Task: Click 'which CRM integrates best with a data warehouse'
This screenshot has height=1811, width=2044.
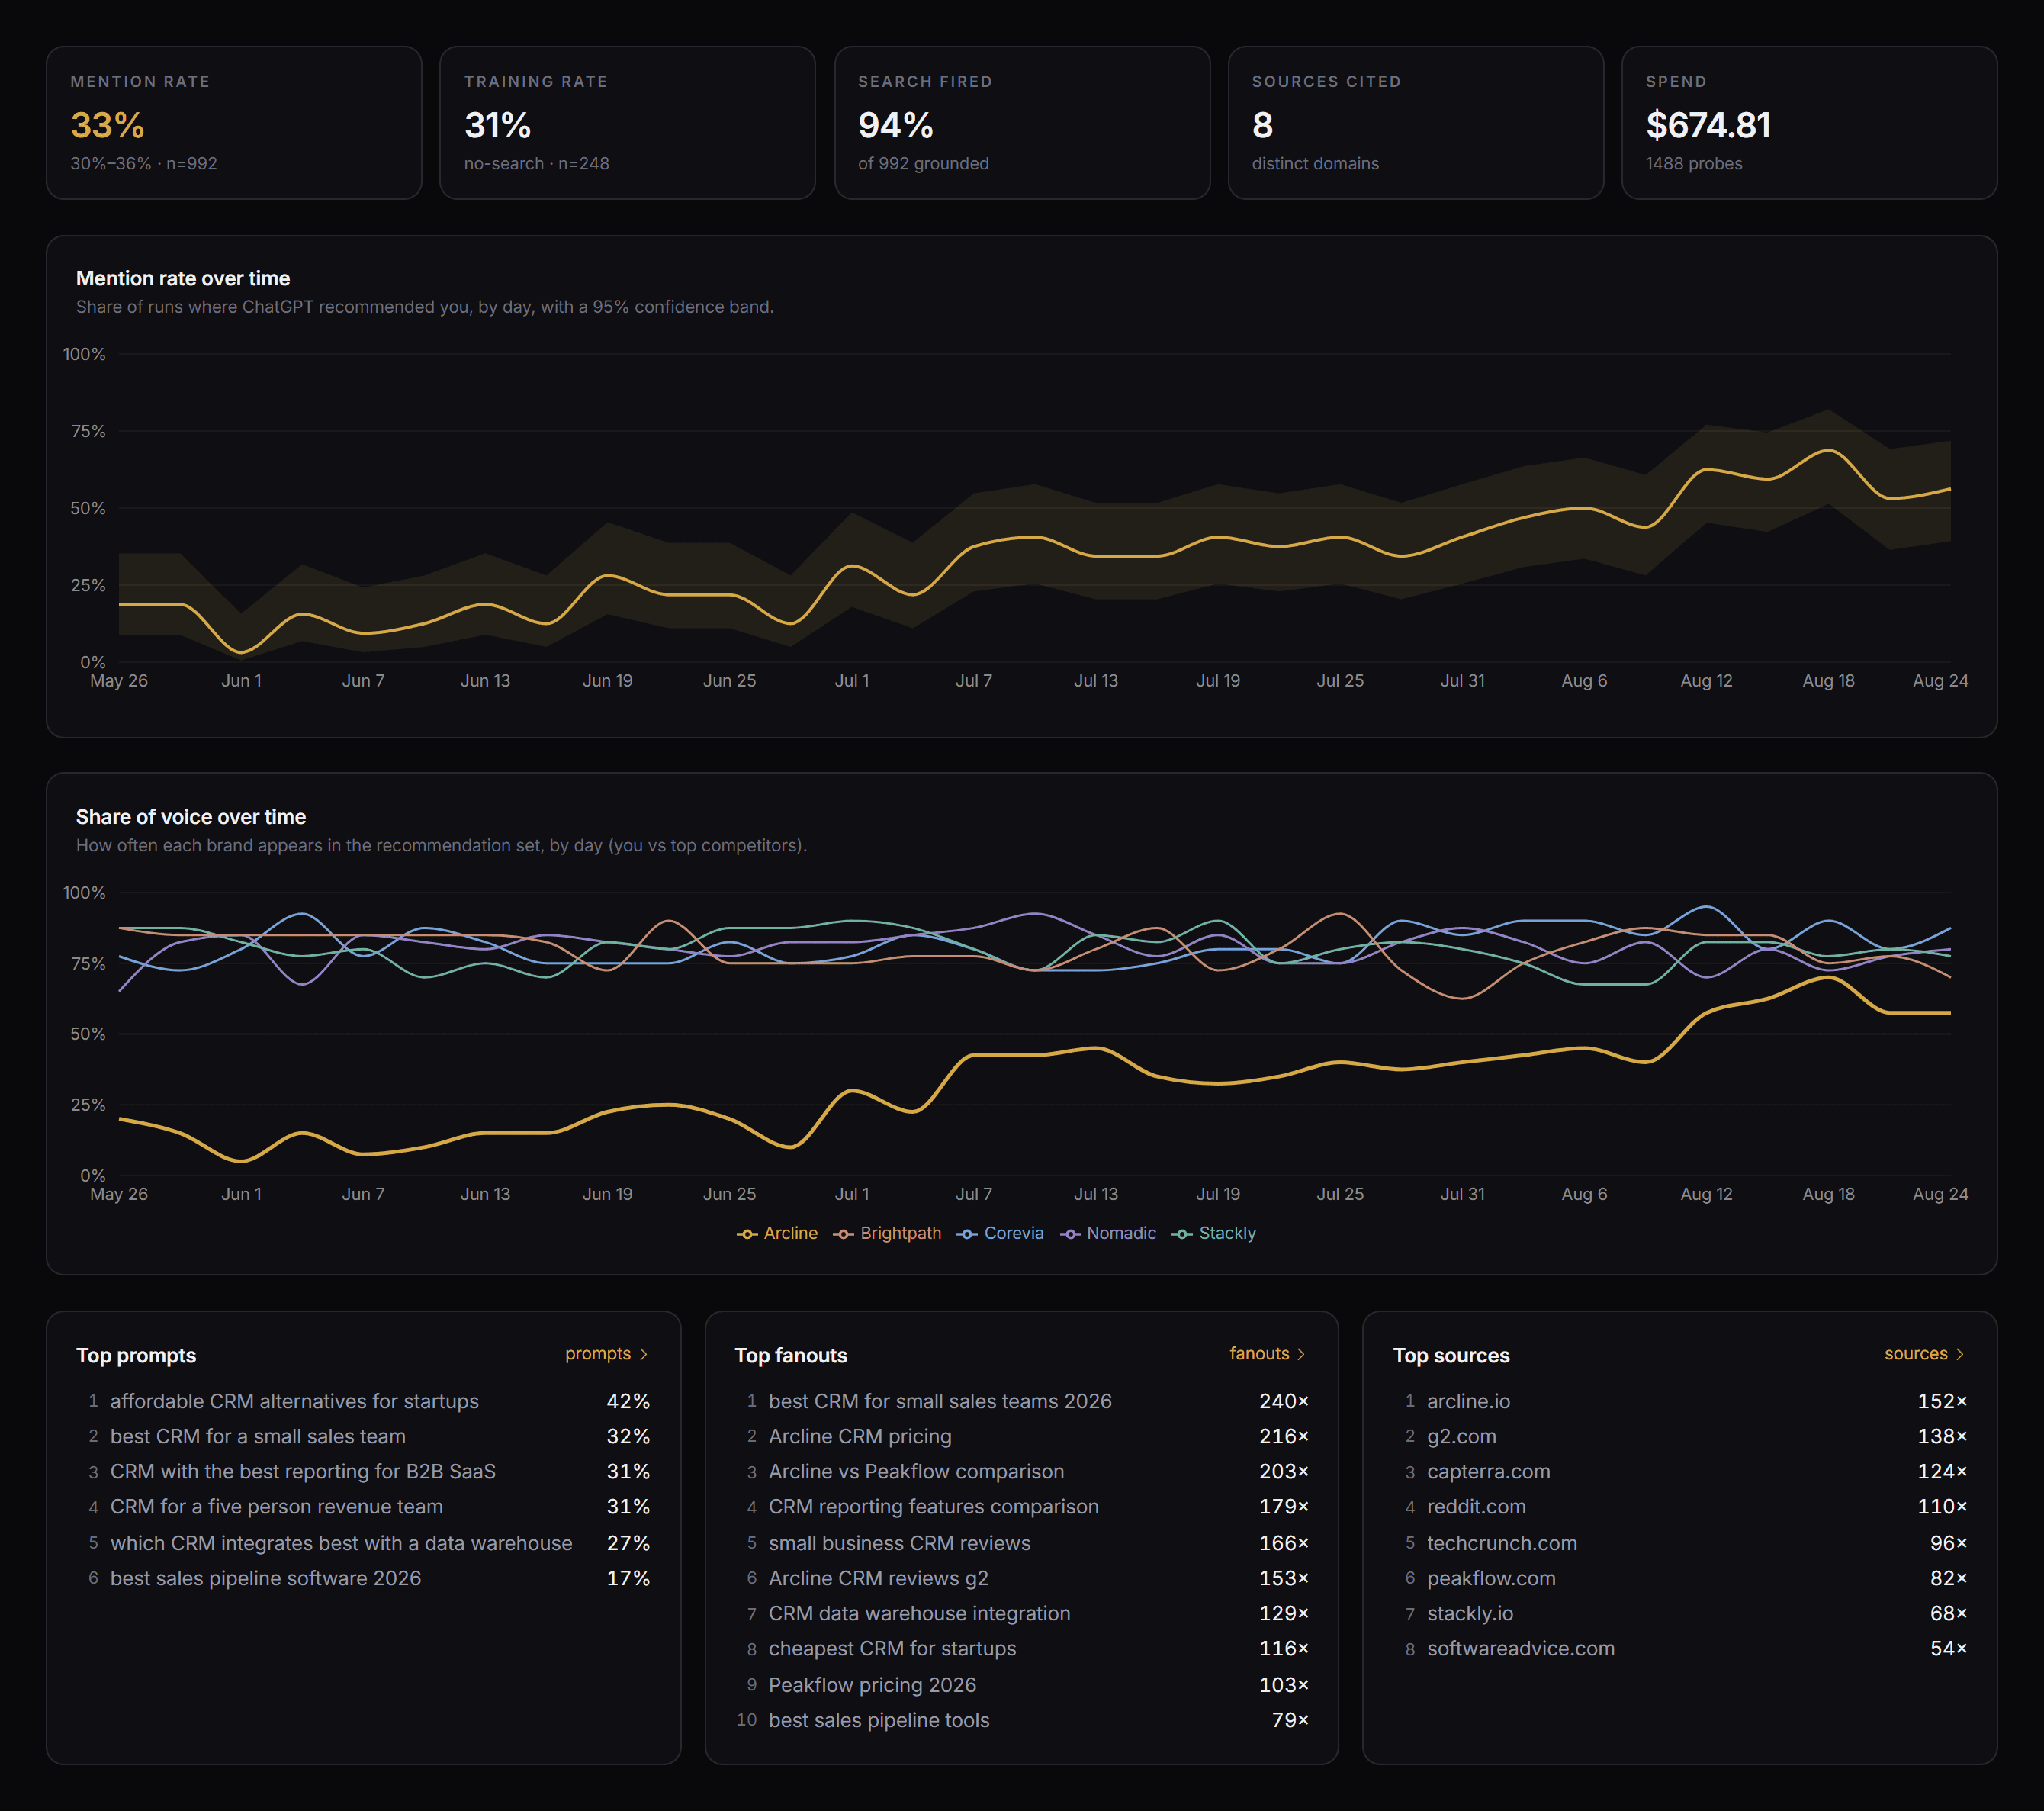Action: (x=341, y=1543)
